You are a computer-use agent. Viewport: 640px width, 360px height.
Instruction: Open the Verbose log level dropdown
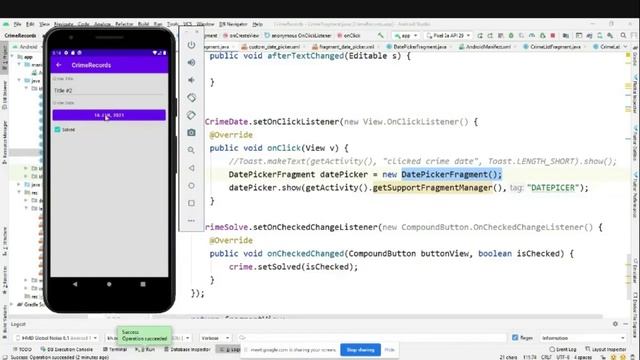click(x=215, y=338)
